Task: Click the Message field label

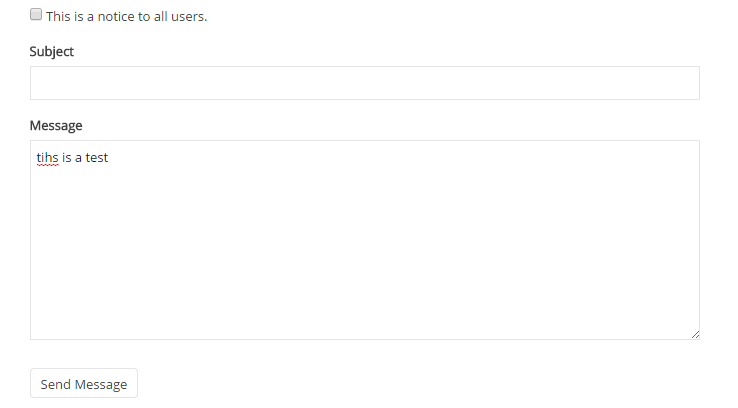Action: point(56,125)
